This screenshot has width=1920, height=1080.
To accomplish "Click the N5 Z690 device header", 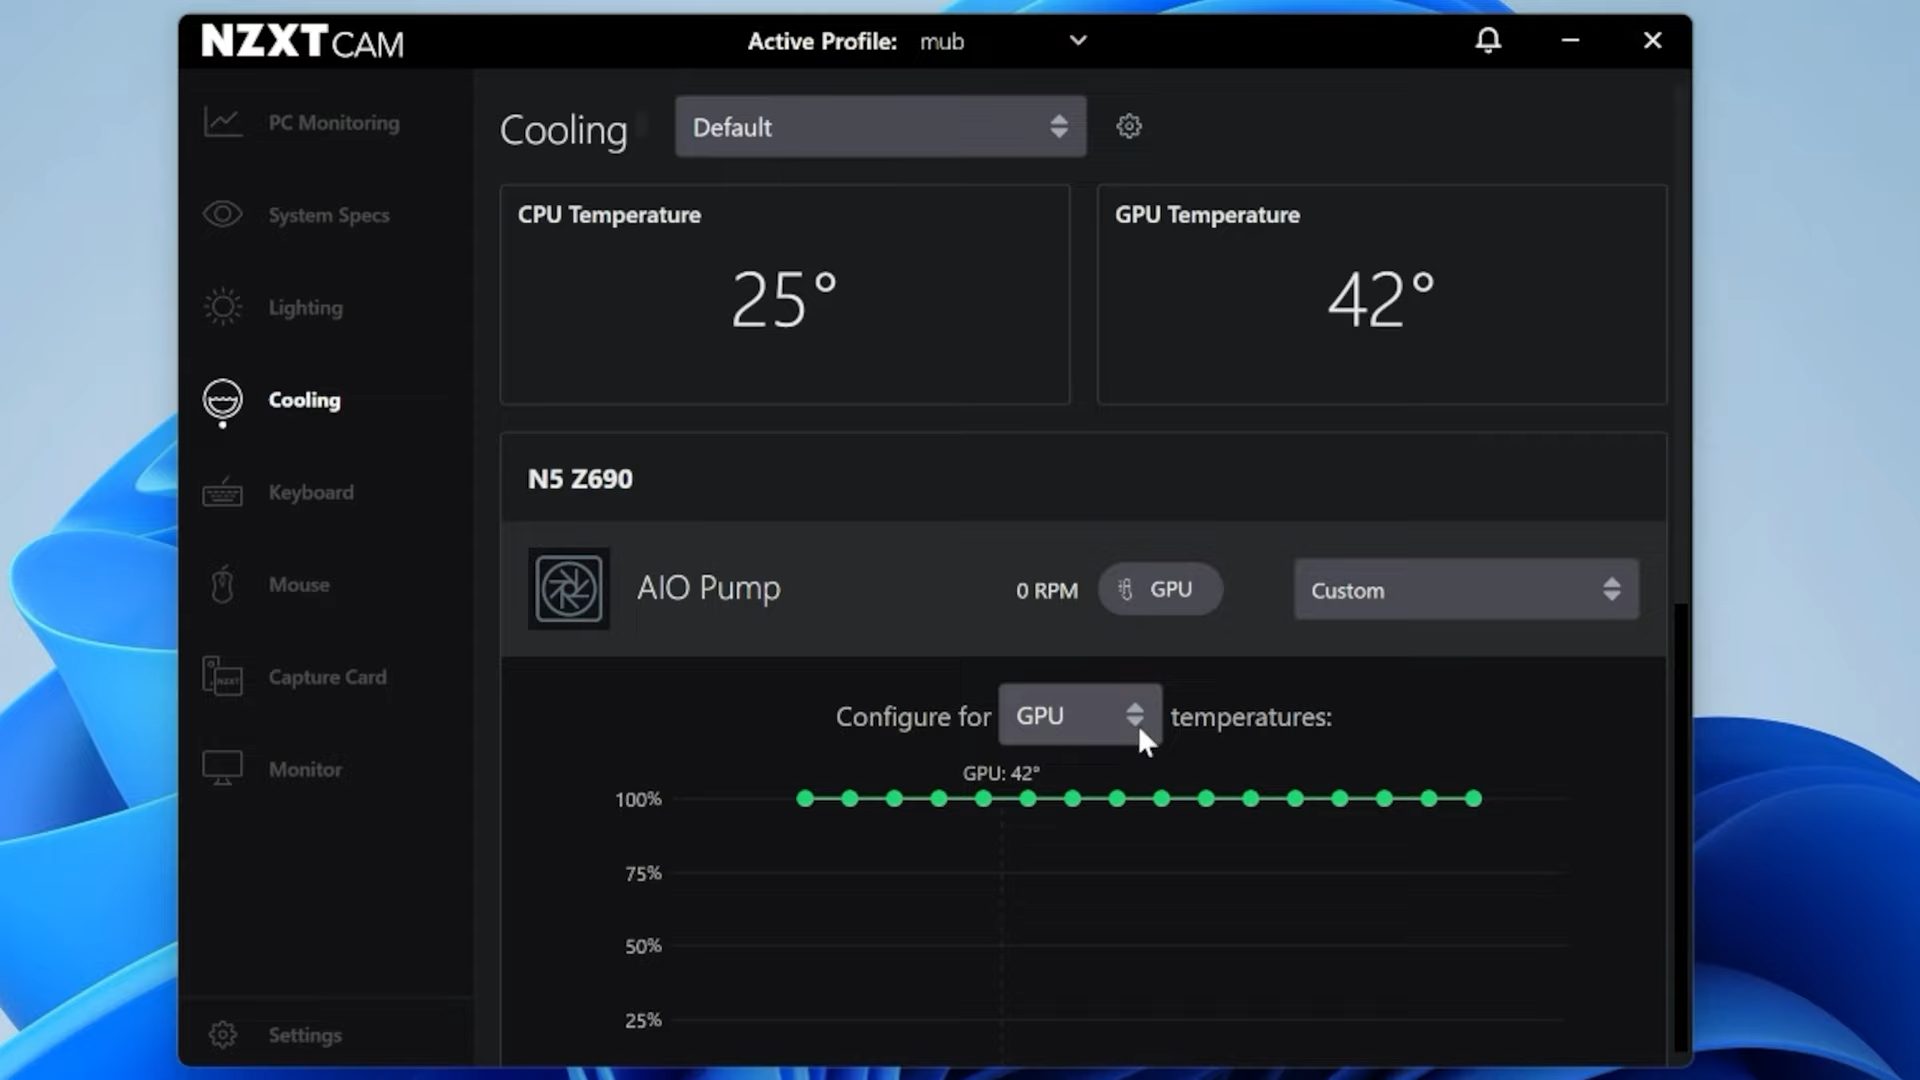I will [580, 479].
